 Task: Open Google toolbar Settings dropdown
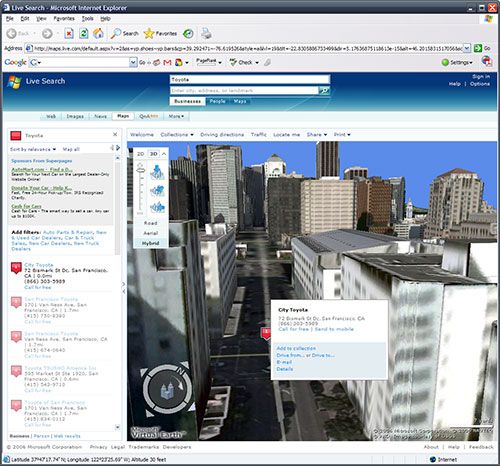tap(457, 62)
